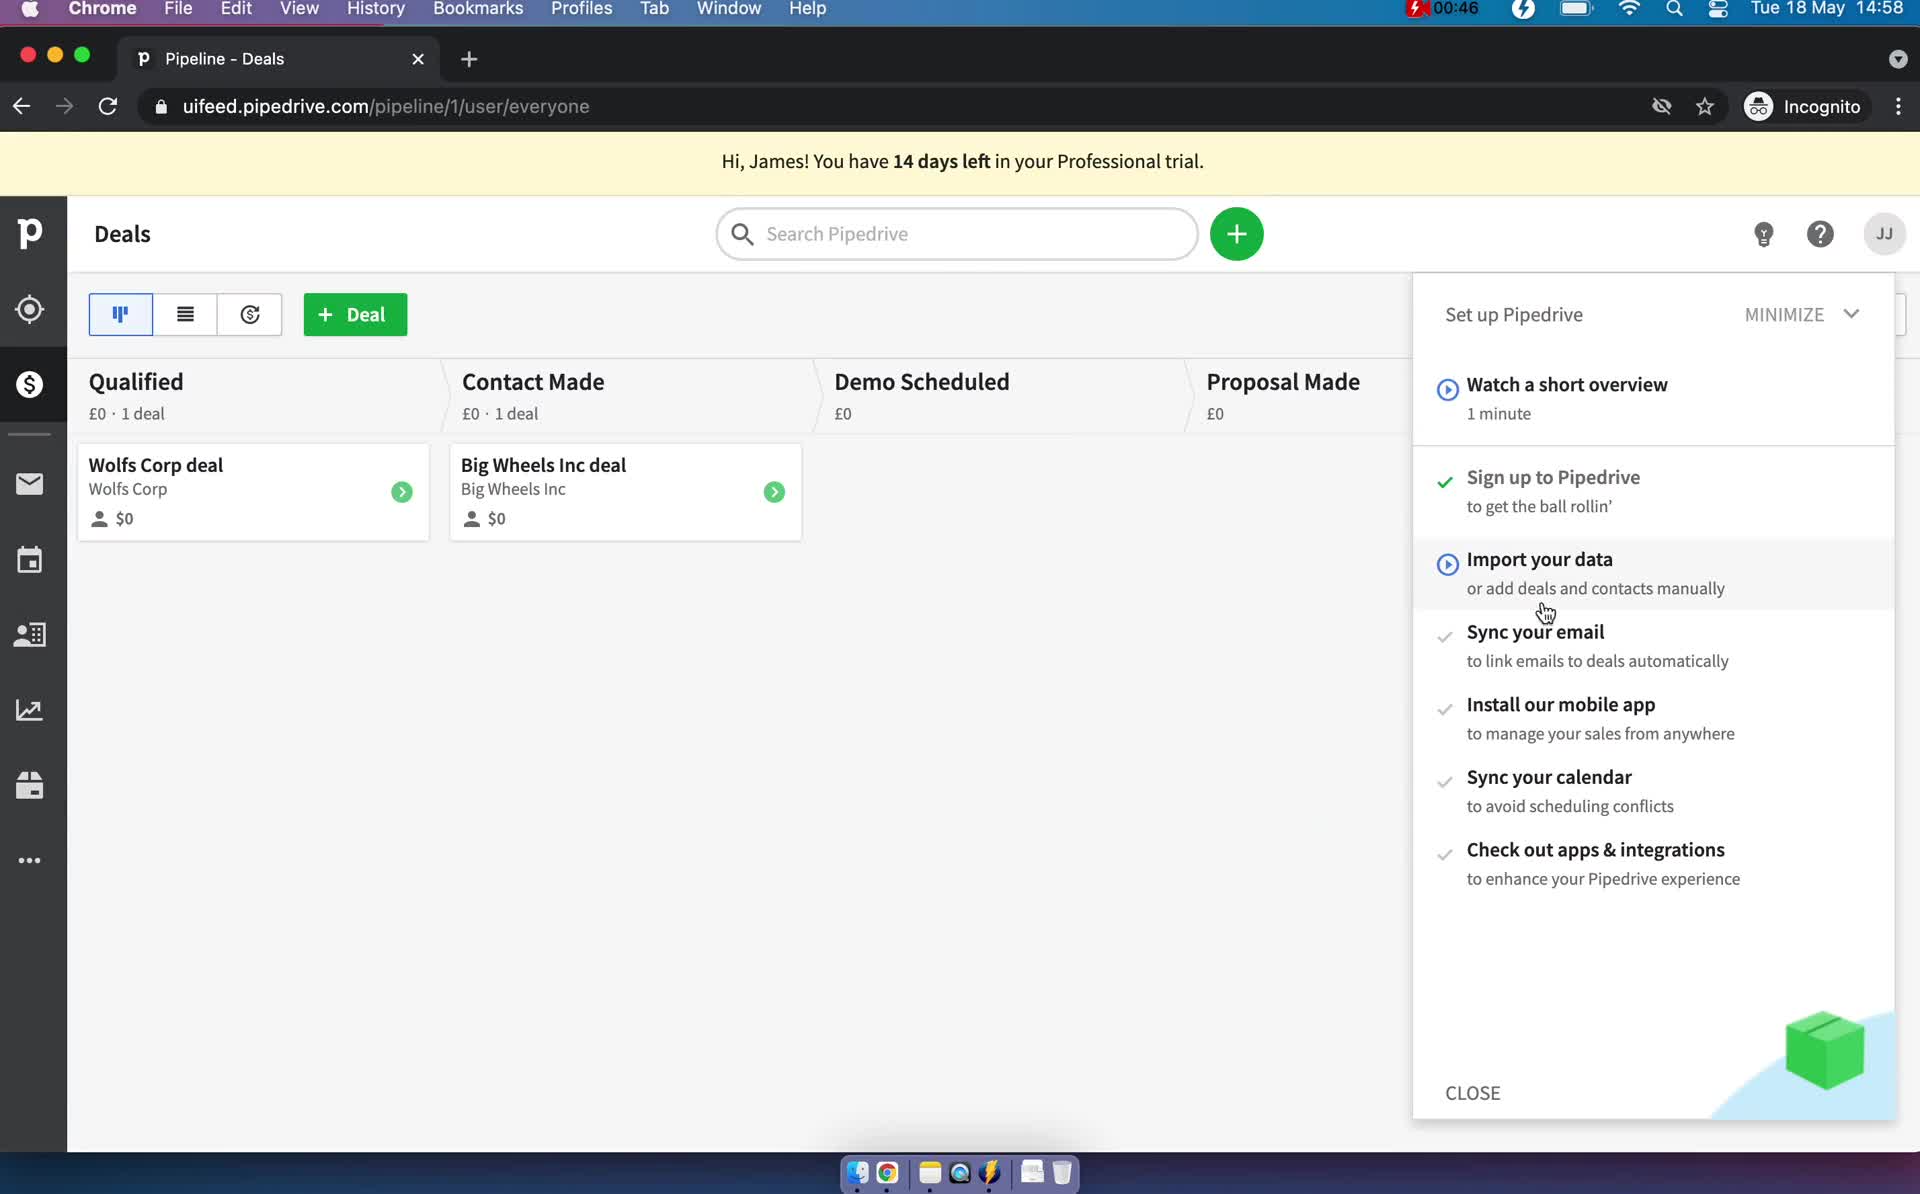This screenshot has width=1920, height=1194.
Task: Click the green Add Deal button
Action: point(353,314)
